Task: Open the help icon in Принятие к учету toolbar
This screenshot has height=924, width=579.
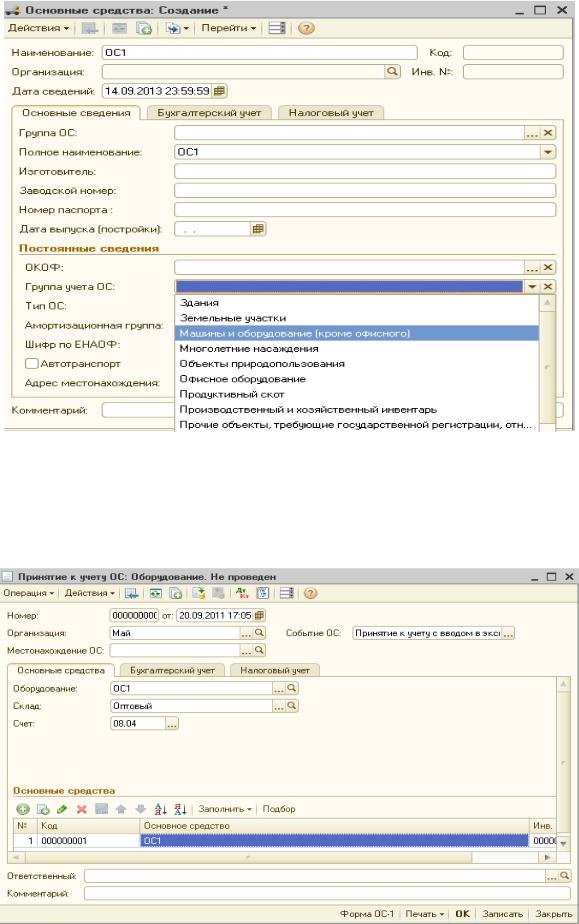Action: (310, 593)
